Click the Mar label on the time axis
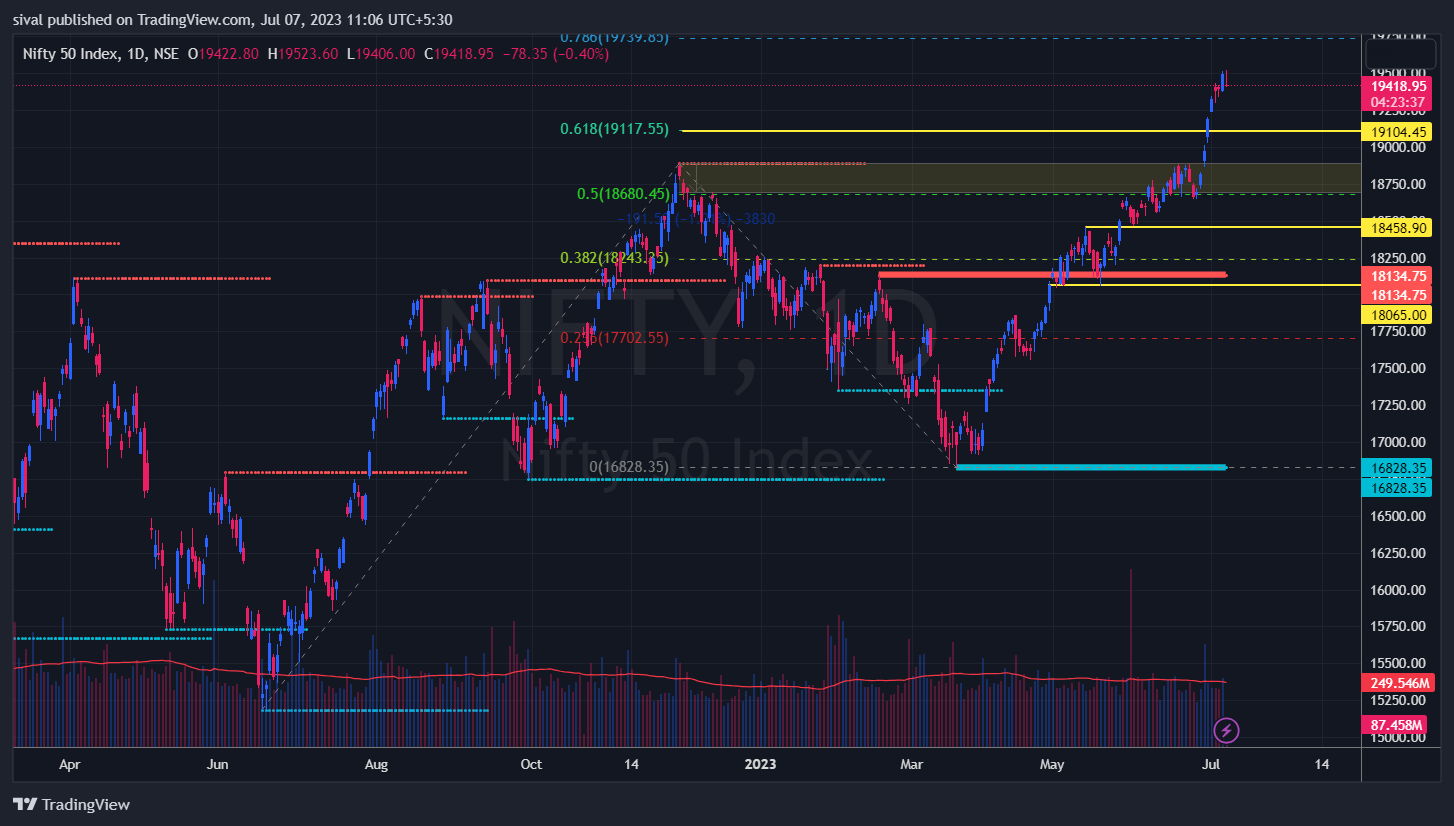Screen dimensions: 1454x826 [912, 765]
